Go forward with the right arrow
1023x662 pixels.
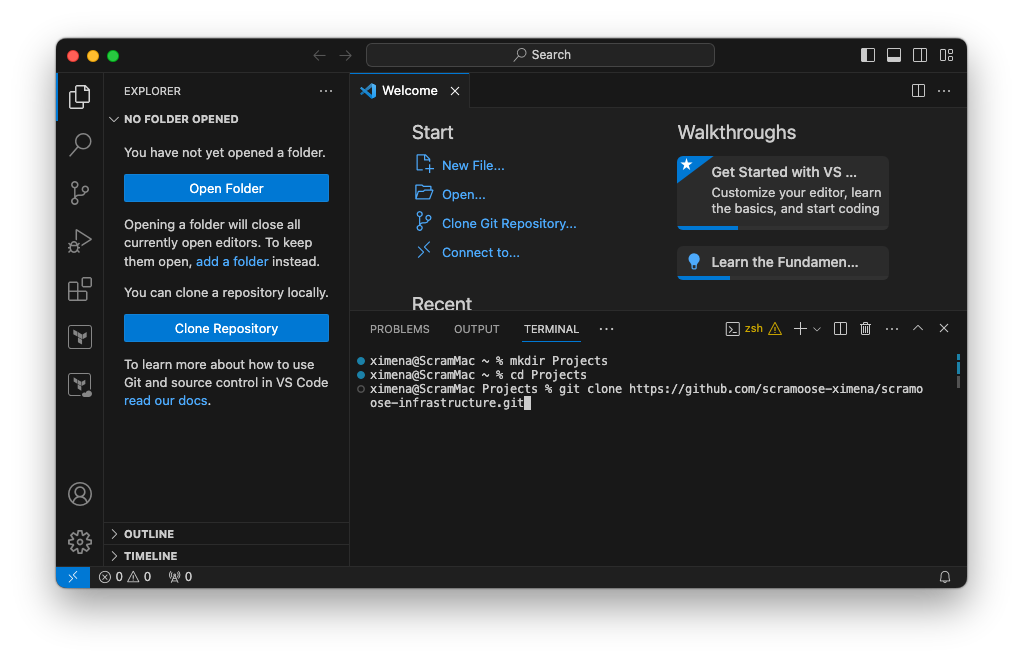point(345,55)
